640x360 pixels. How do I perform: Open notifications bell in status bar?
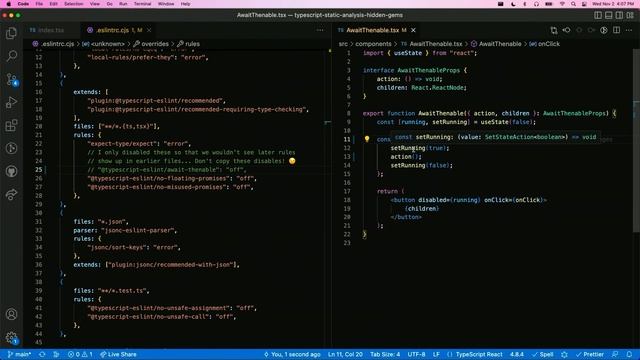click(x=629, y=354)
